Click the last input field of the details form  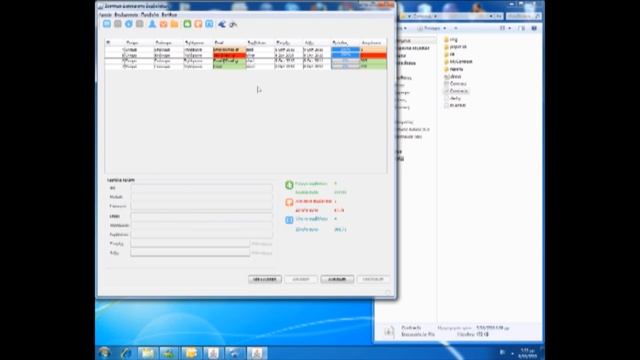click(x=190, y=253)
